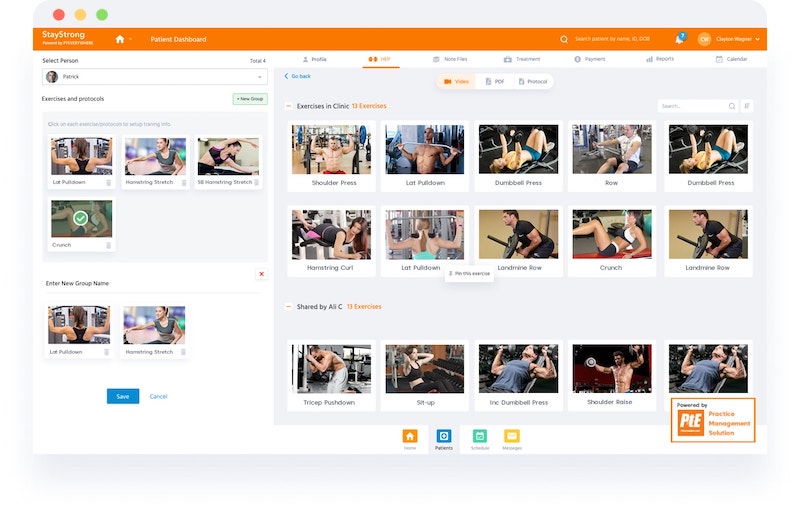Collapse the Shared by Ali C section
Viewport: 800px width, 514px height.
pos(288,307)
